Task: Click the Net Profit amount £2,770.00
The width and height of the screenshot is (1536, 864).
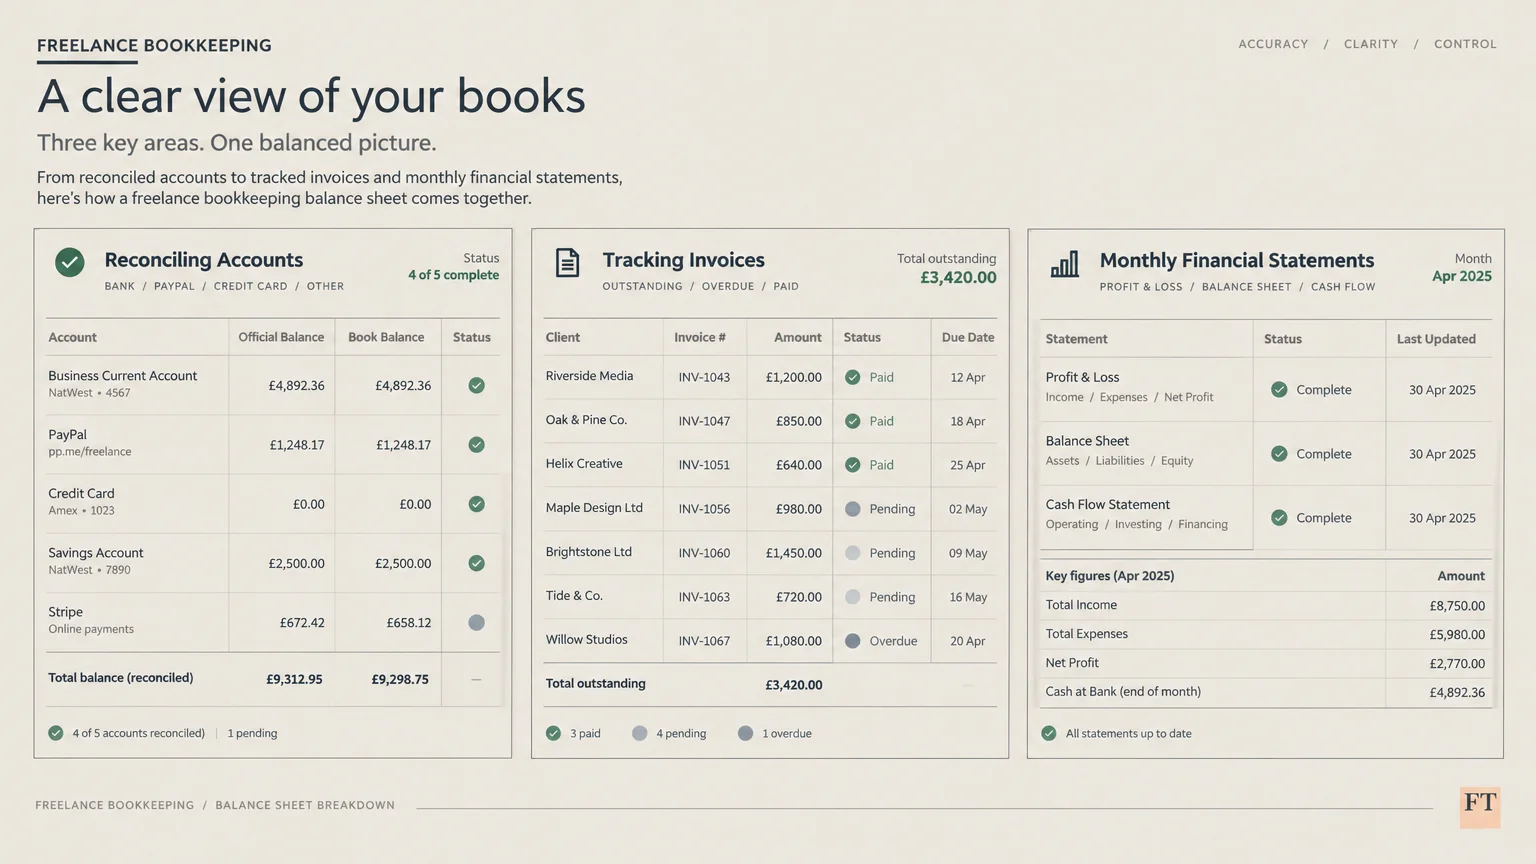Action: [x=1457, y=663]
